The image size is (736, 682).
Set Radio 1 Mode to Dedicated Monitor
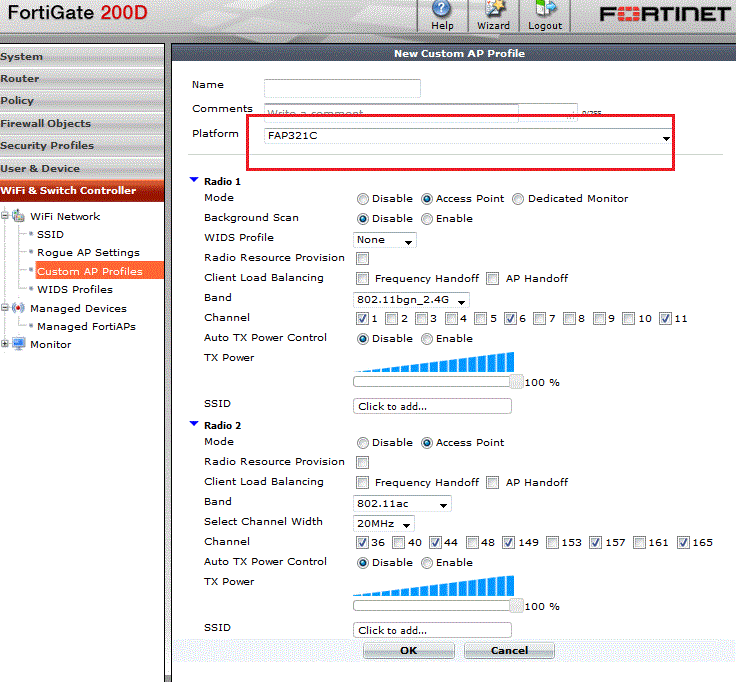(x=518, y=199)
